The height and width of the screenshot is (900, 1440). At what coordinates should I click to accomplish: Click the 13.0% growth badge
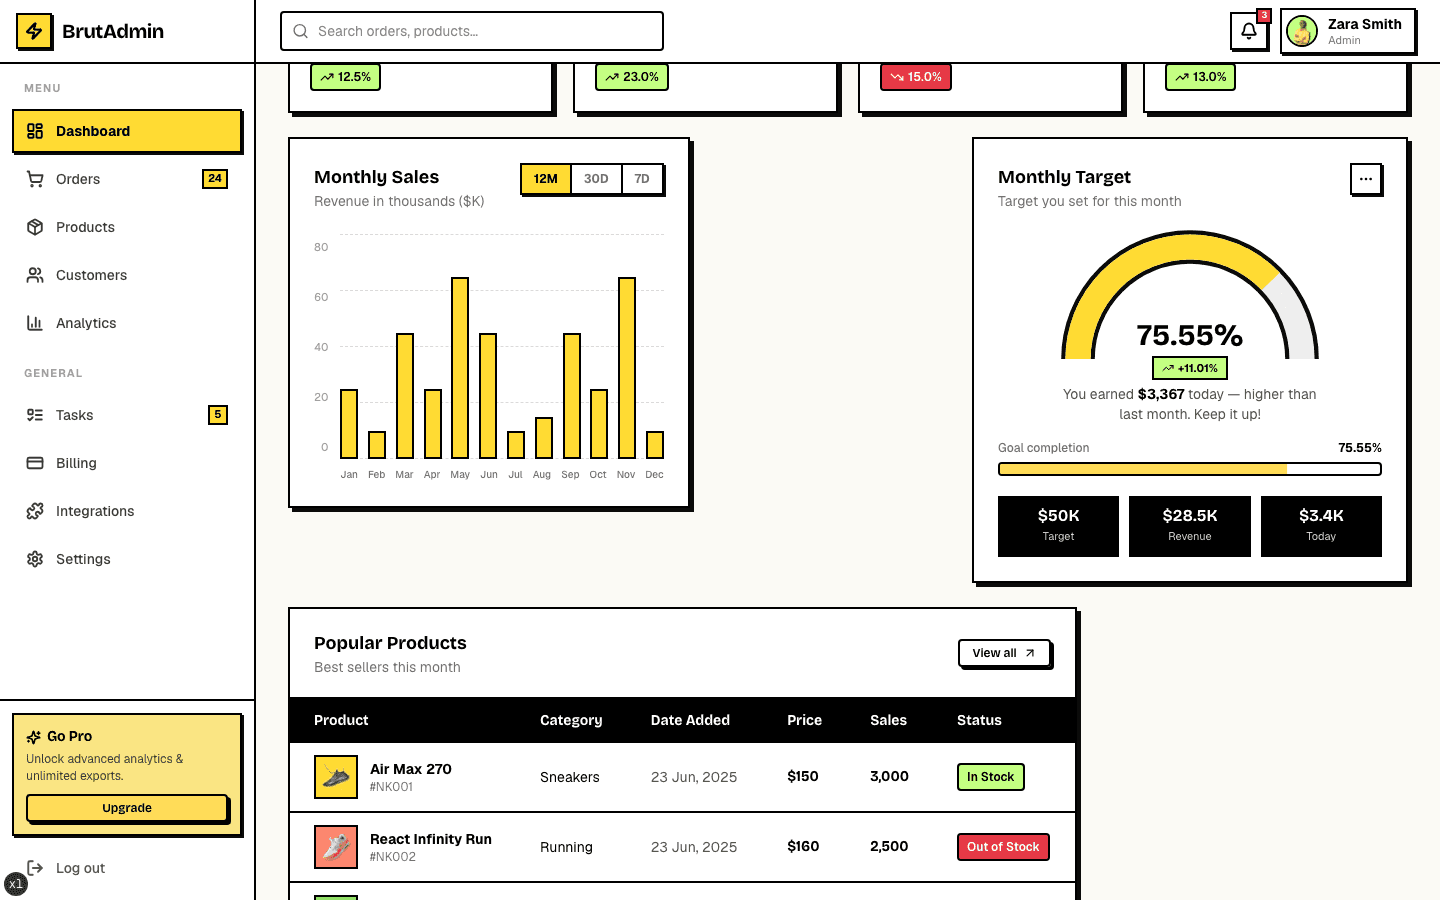1200,77
